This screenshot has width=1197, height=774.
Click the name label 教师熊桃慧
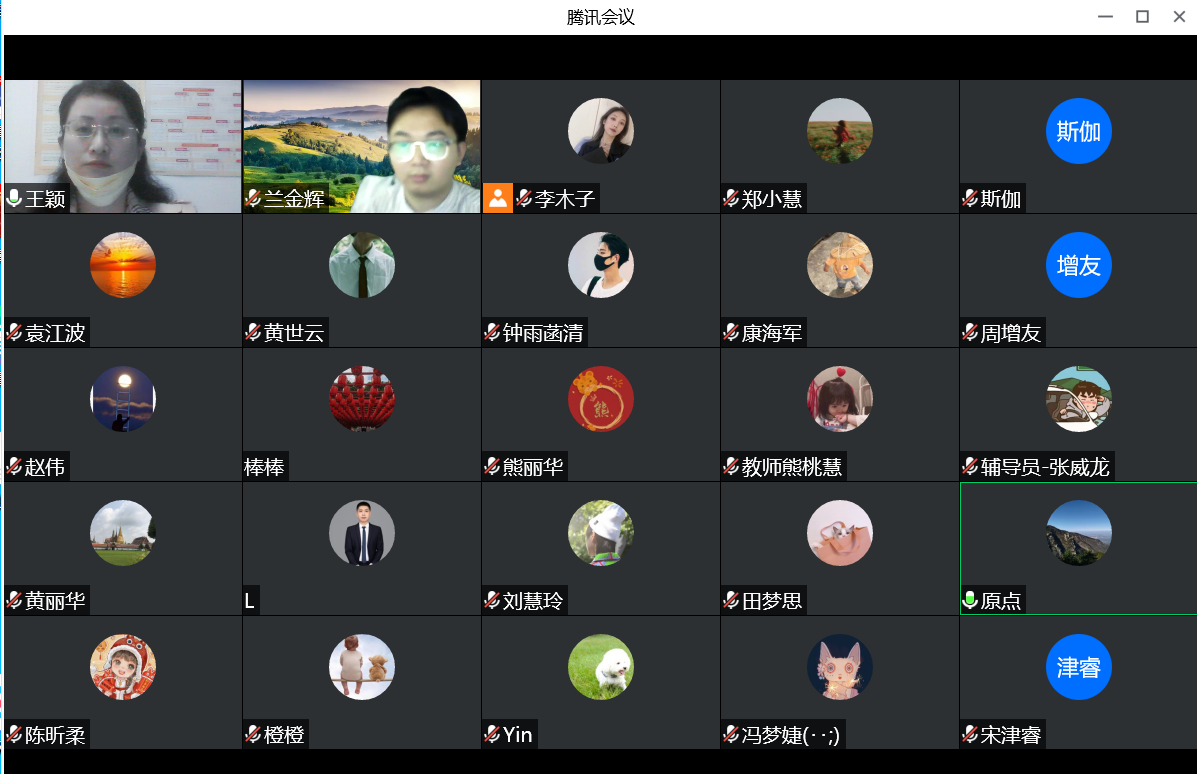point(792,466)
